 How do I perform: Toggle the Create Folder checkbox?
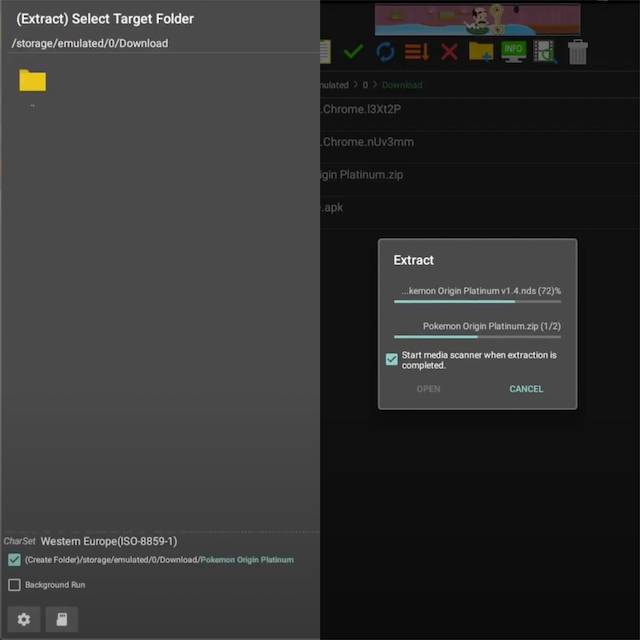pos(14,560)
